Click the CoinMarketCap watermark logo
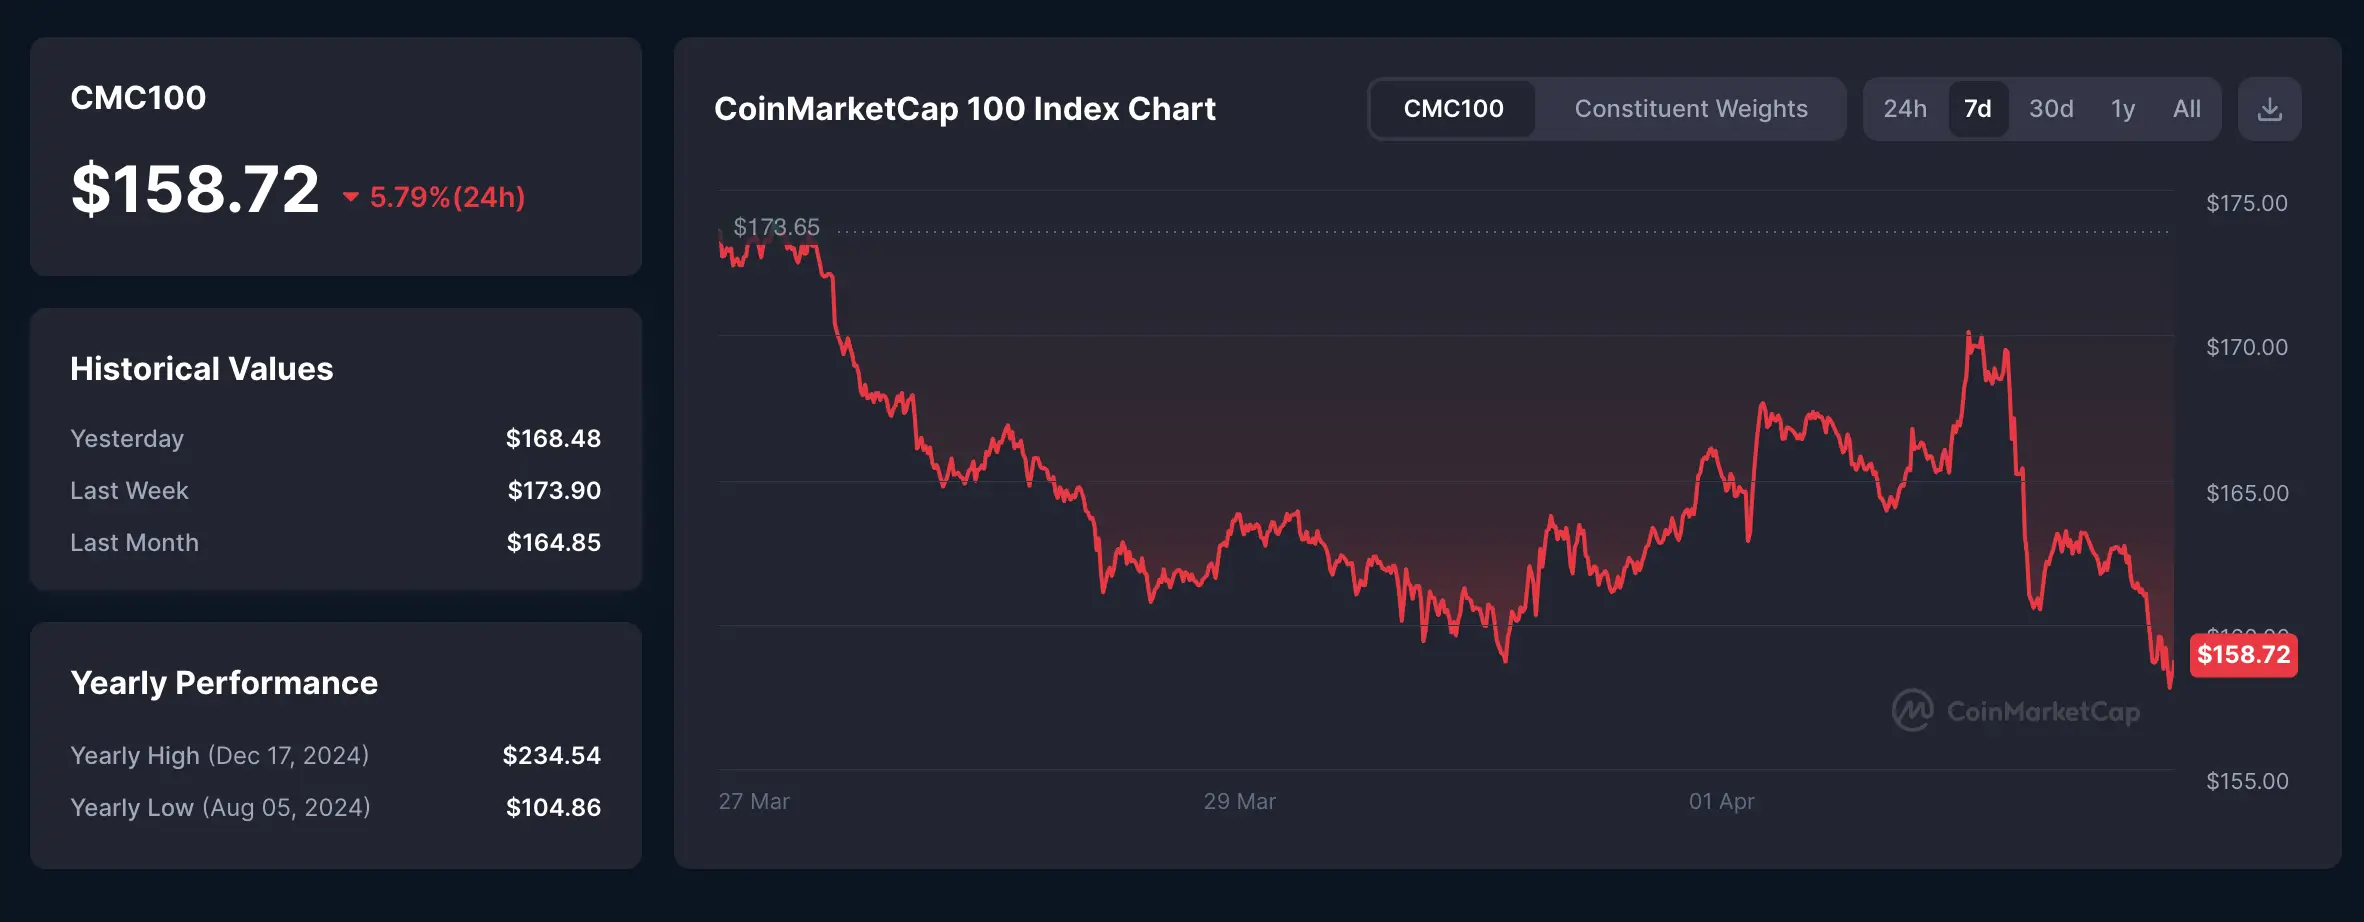The height and width of the screenshot is (922, 2364). tap(2015, 711)
